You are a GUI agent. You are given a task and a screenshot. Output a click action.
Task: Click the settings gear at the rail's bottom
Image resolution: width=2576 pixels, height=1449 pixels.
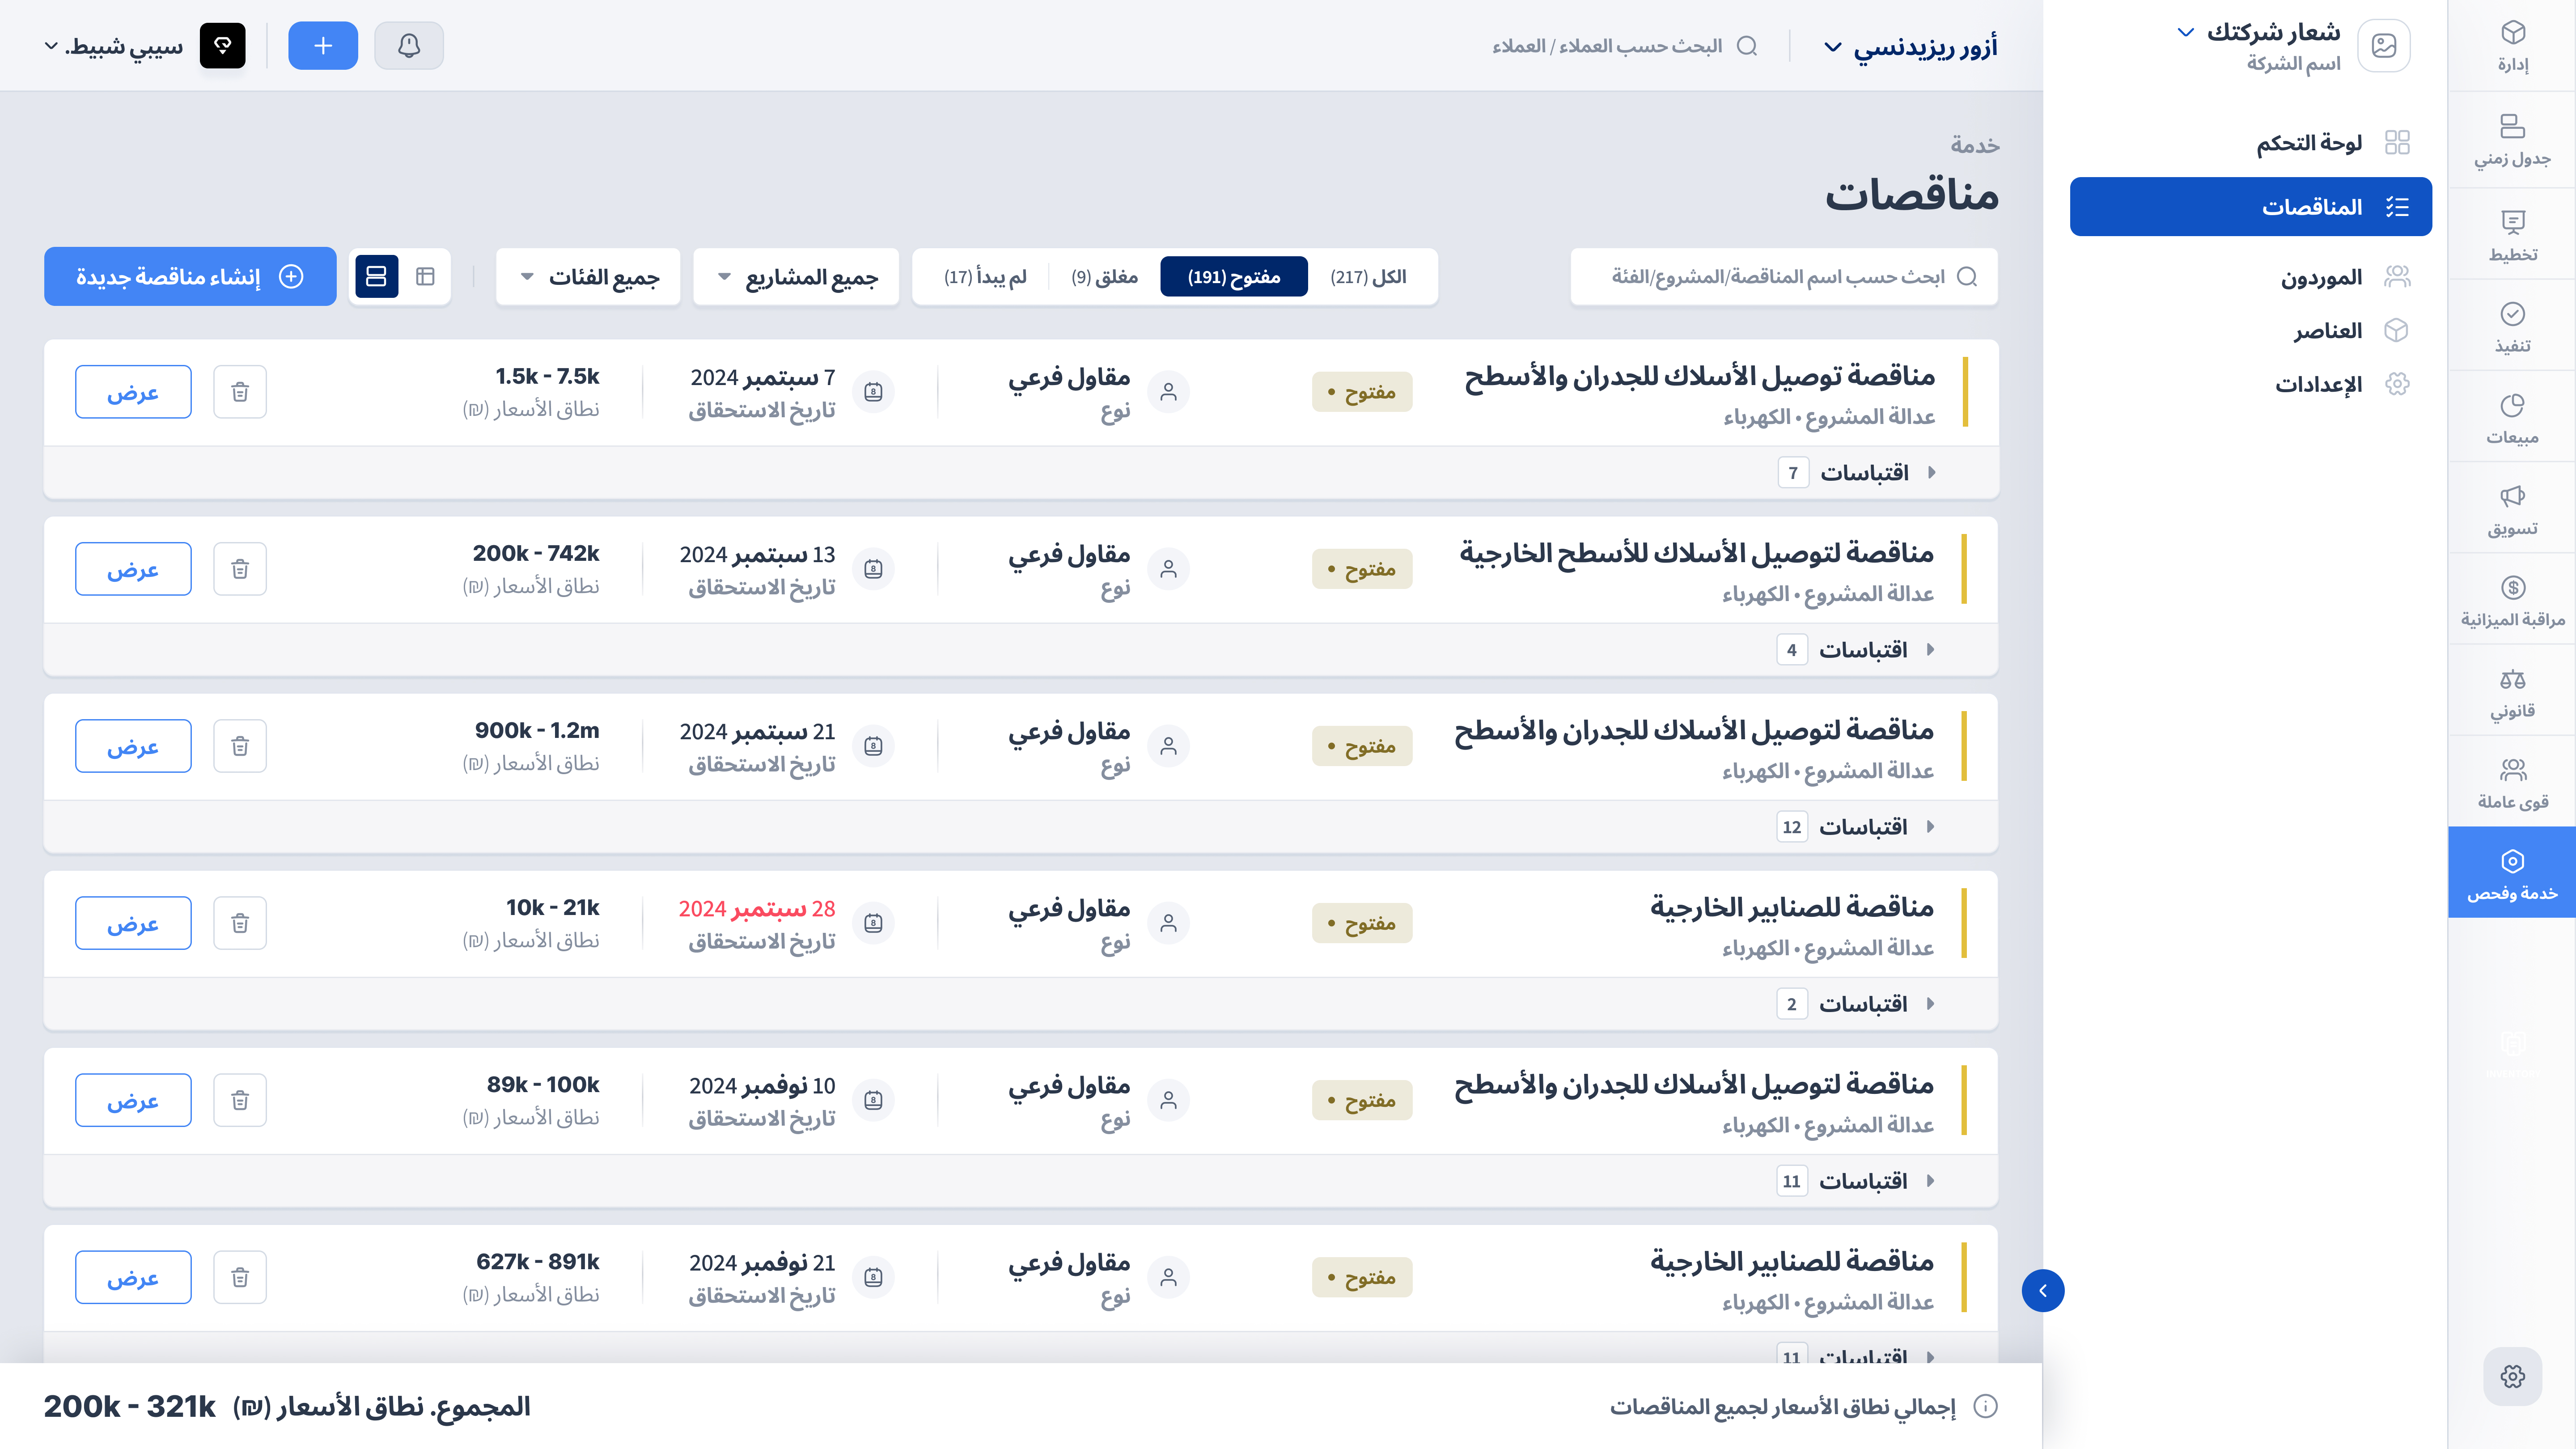[2512, 1376]
